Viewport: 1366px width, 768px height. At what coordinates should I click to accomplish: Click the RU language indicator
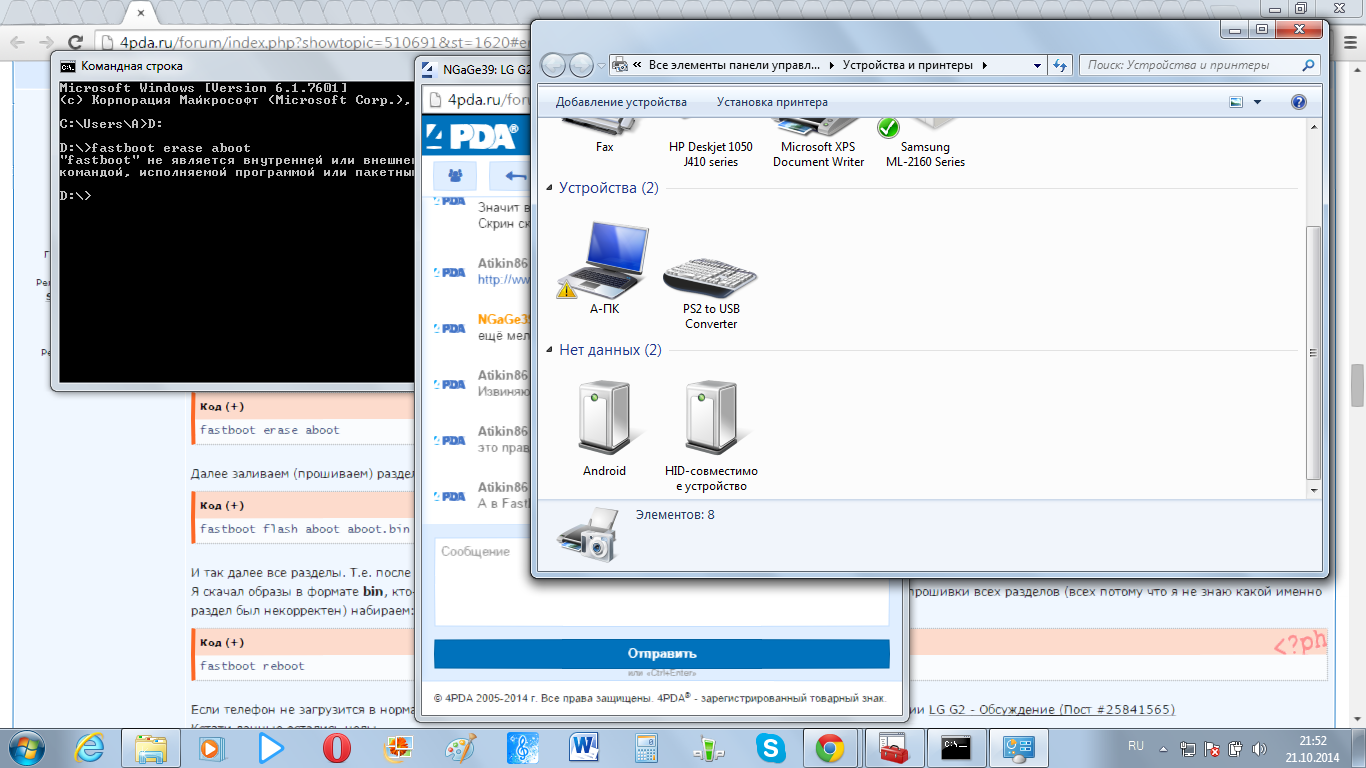(1136, 746)
